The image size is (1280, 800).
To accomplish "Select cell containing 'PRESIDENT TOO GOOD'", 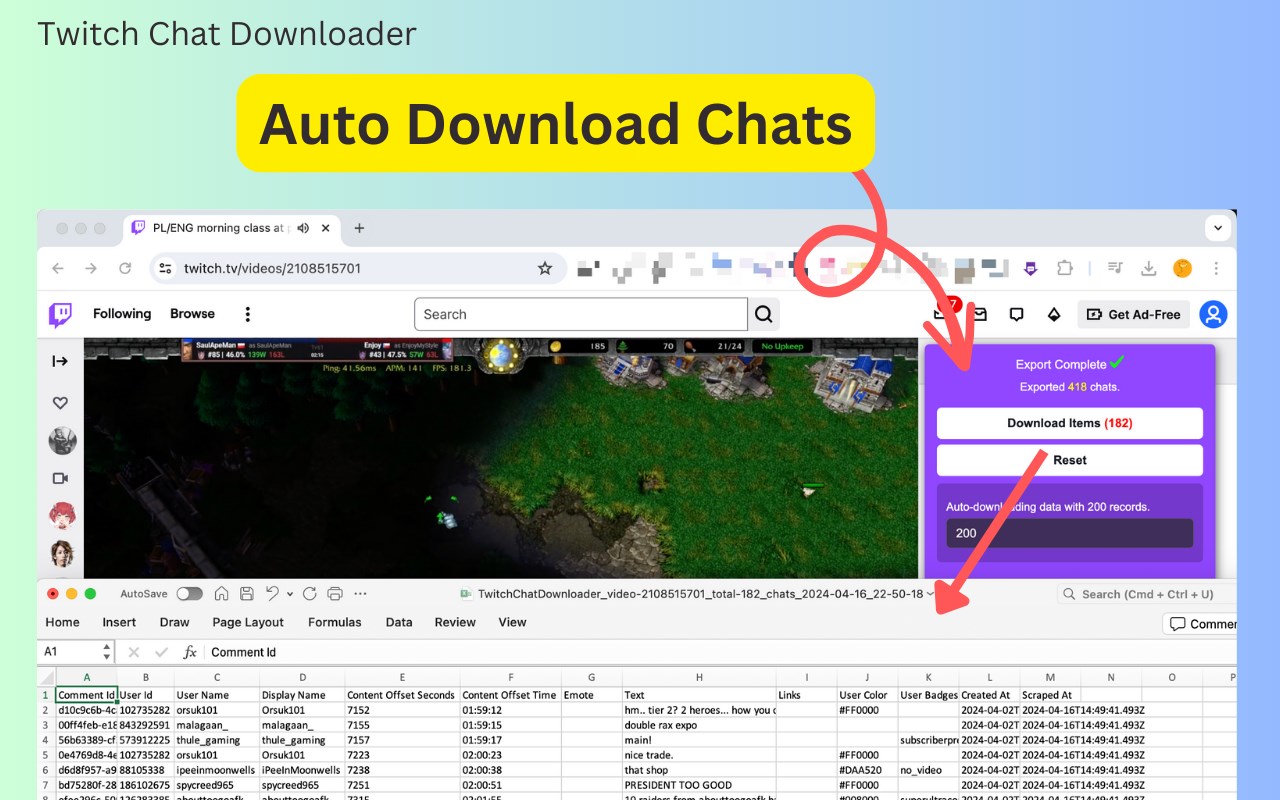I will click(x=699, y=785).
